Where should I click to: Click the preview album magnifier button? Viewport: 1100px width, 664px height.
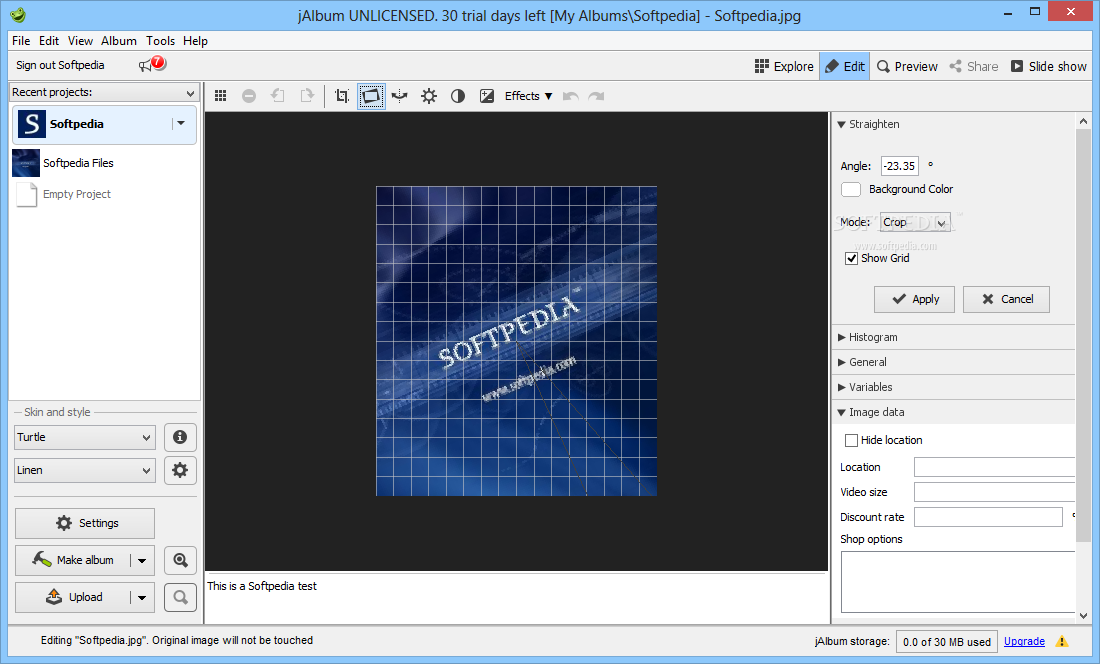coord(180,560)
